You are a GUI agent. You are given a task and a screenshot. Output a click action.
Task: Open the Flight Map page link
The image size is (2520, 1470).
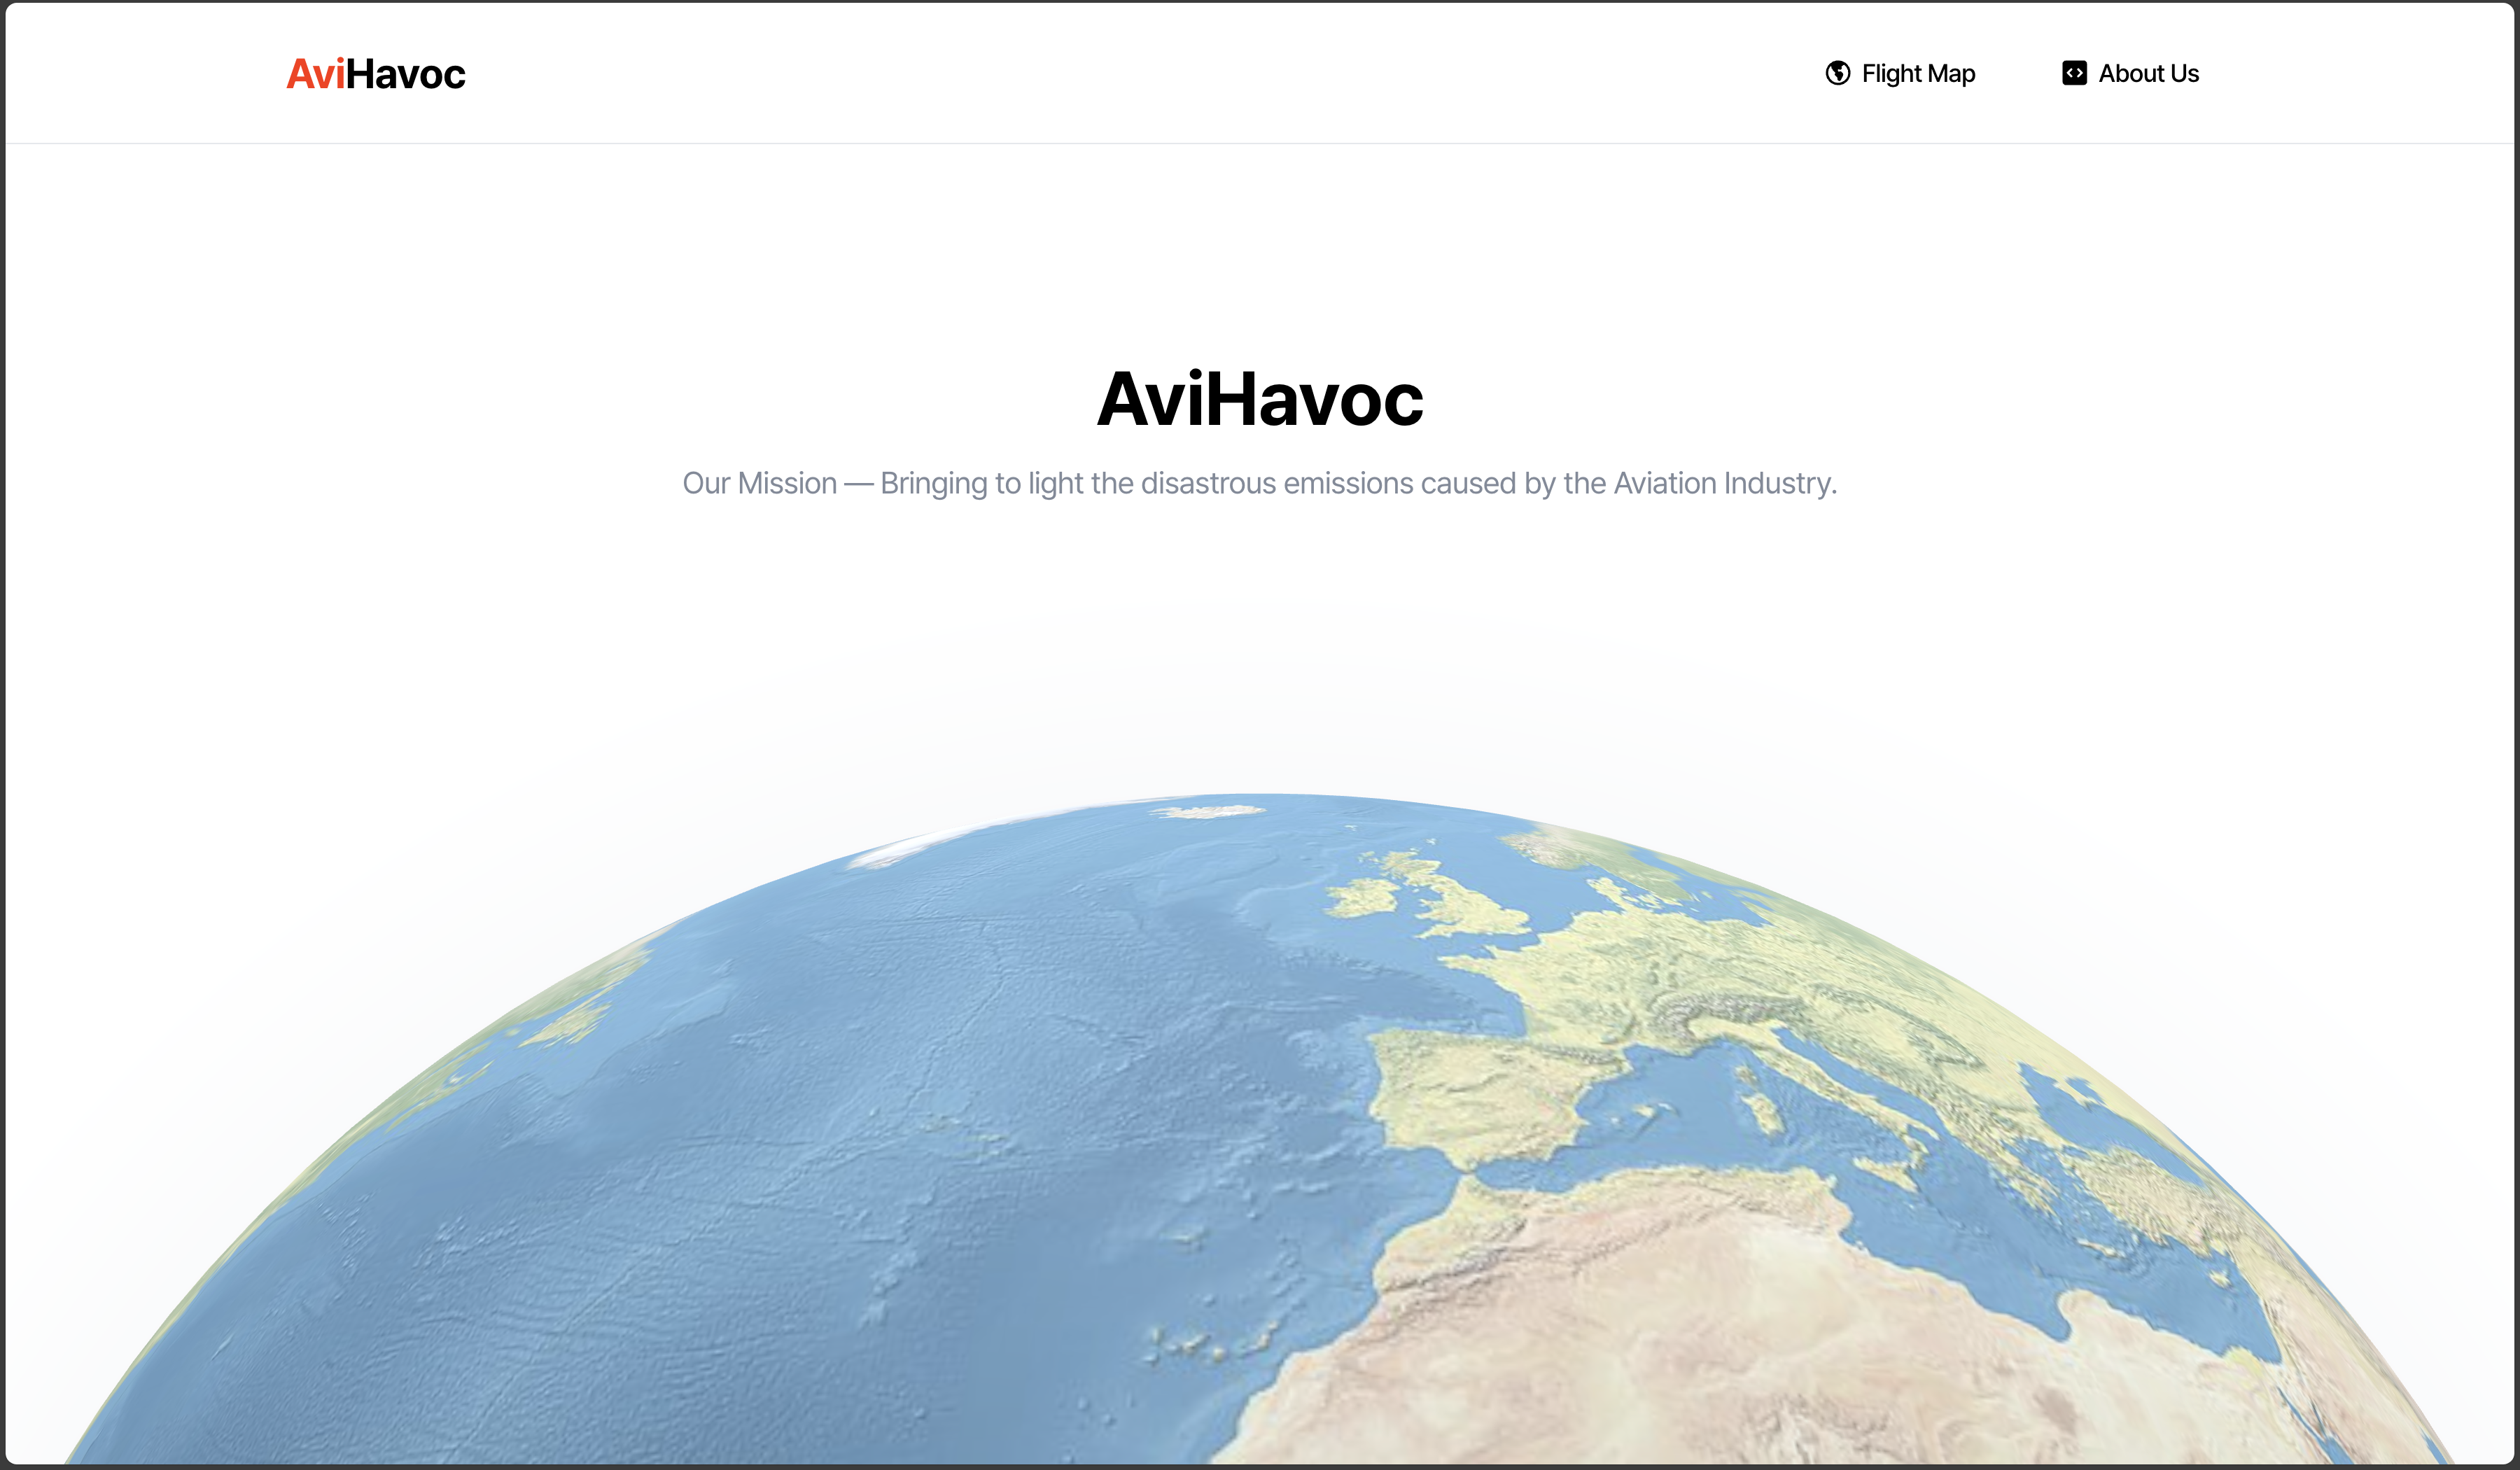click(1917, 73)
